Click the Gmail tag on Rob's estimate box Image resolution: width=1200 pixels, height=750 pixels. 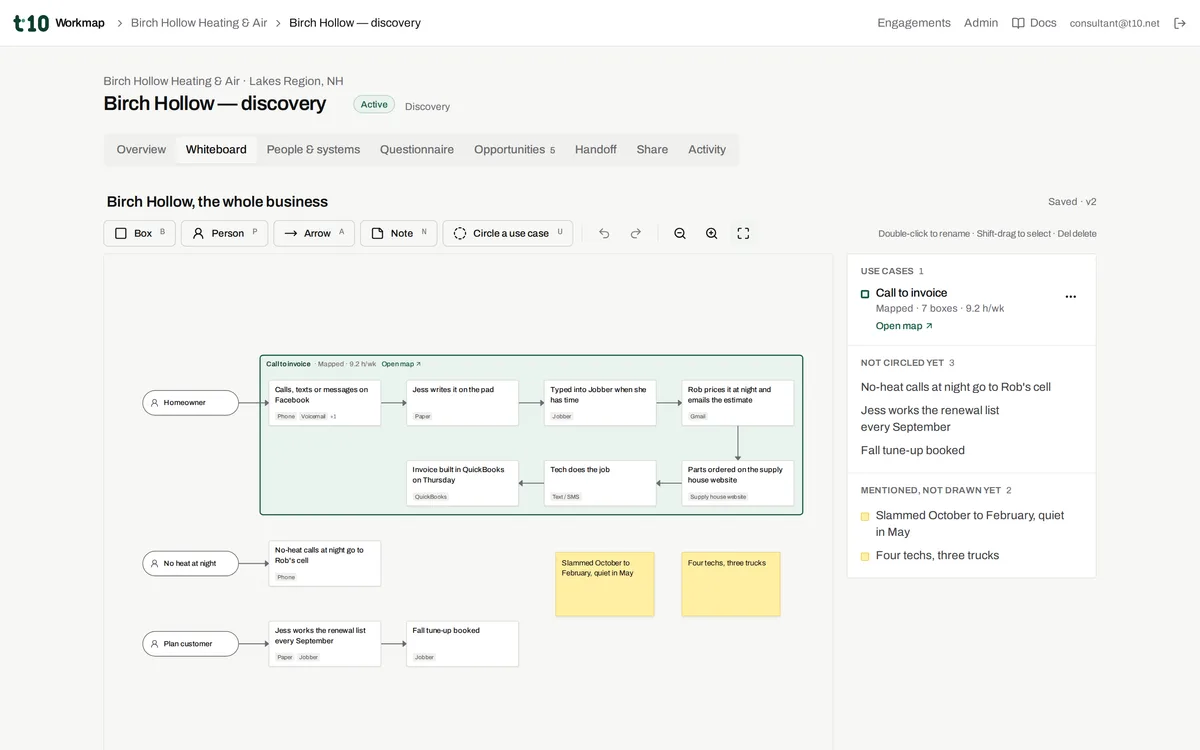698,416
